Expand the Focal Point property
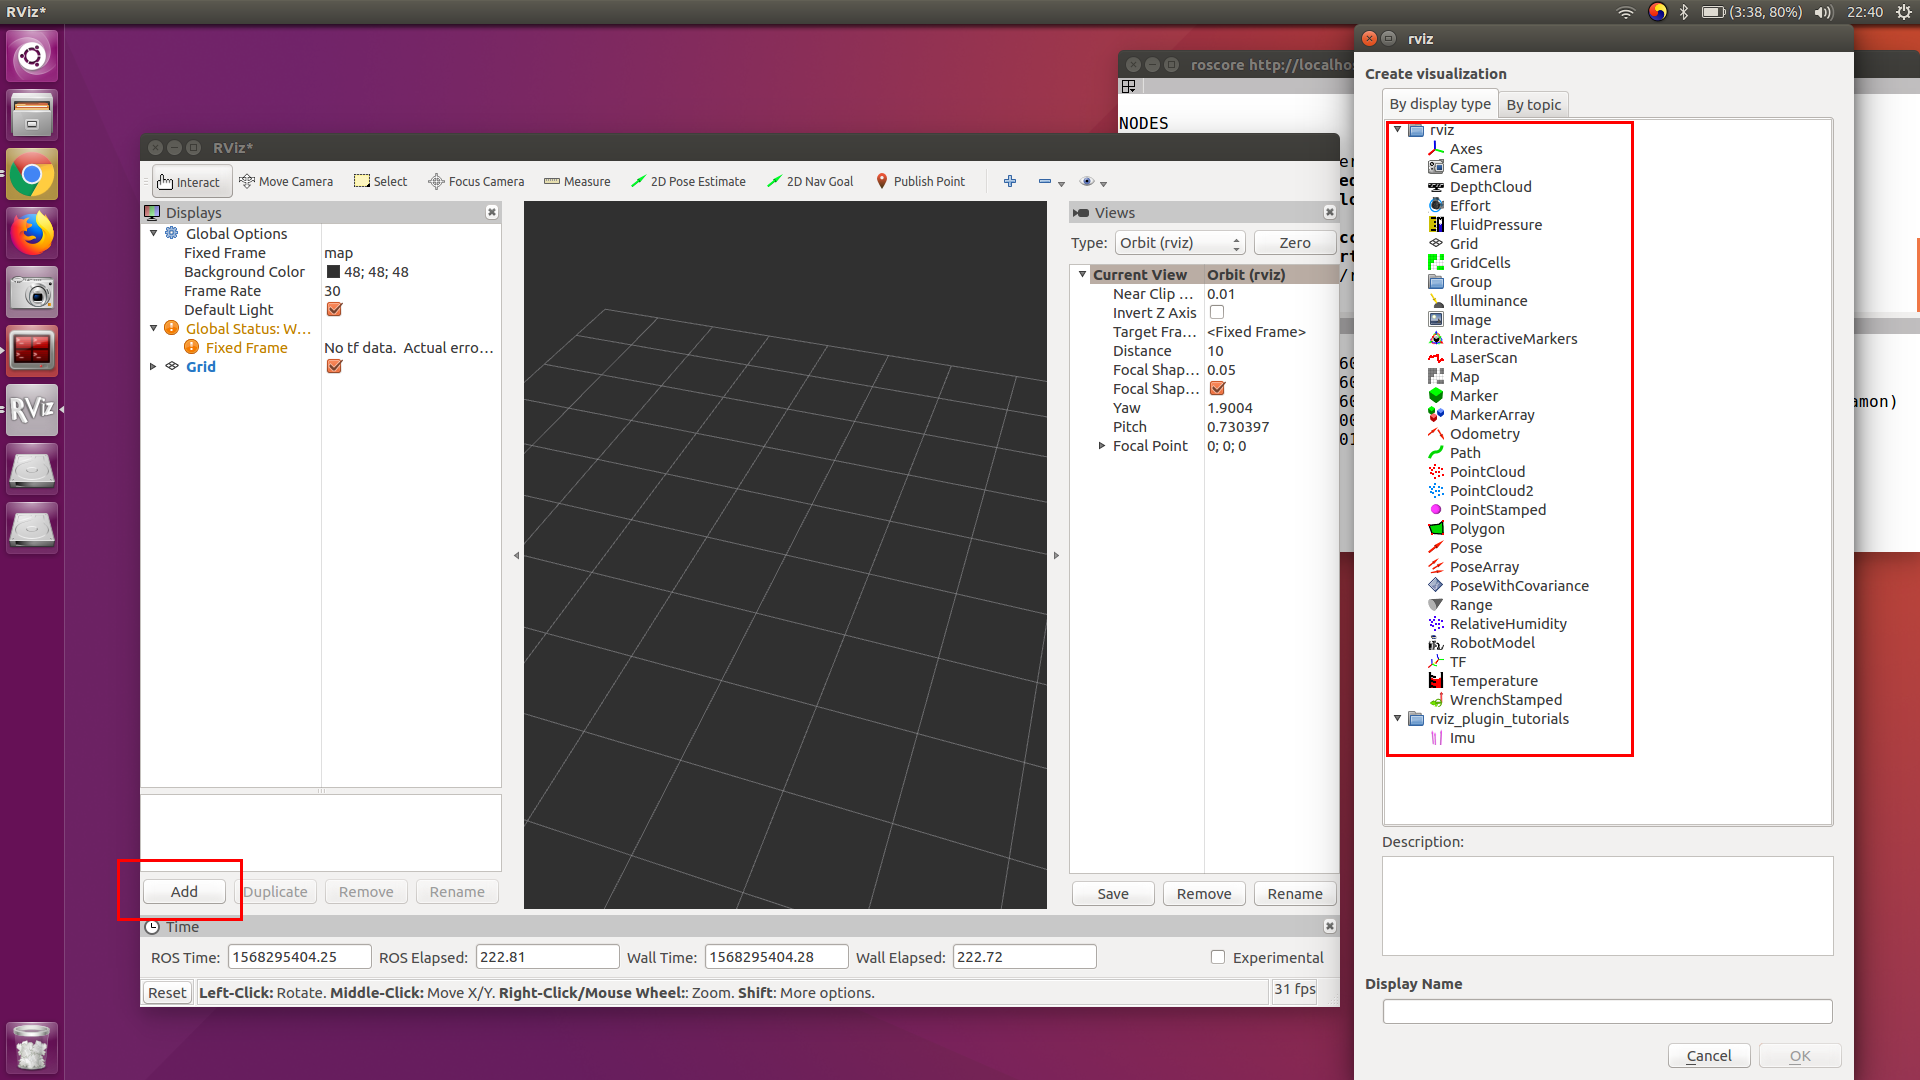Screen dimensions: 1920x1080 [1102, 446]
